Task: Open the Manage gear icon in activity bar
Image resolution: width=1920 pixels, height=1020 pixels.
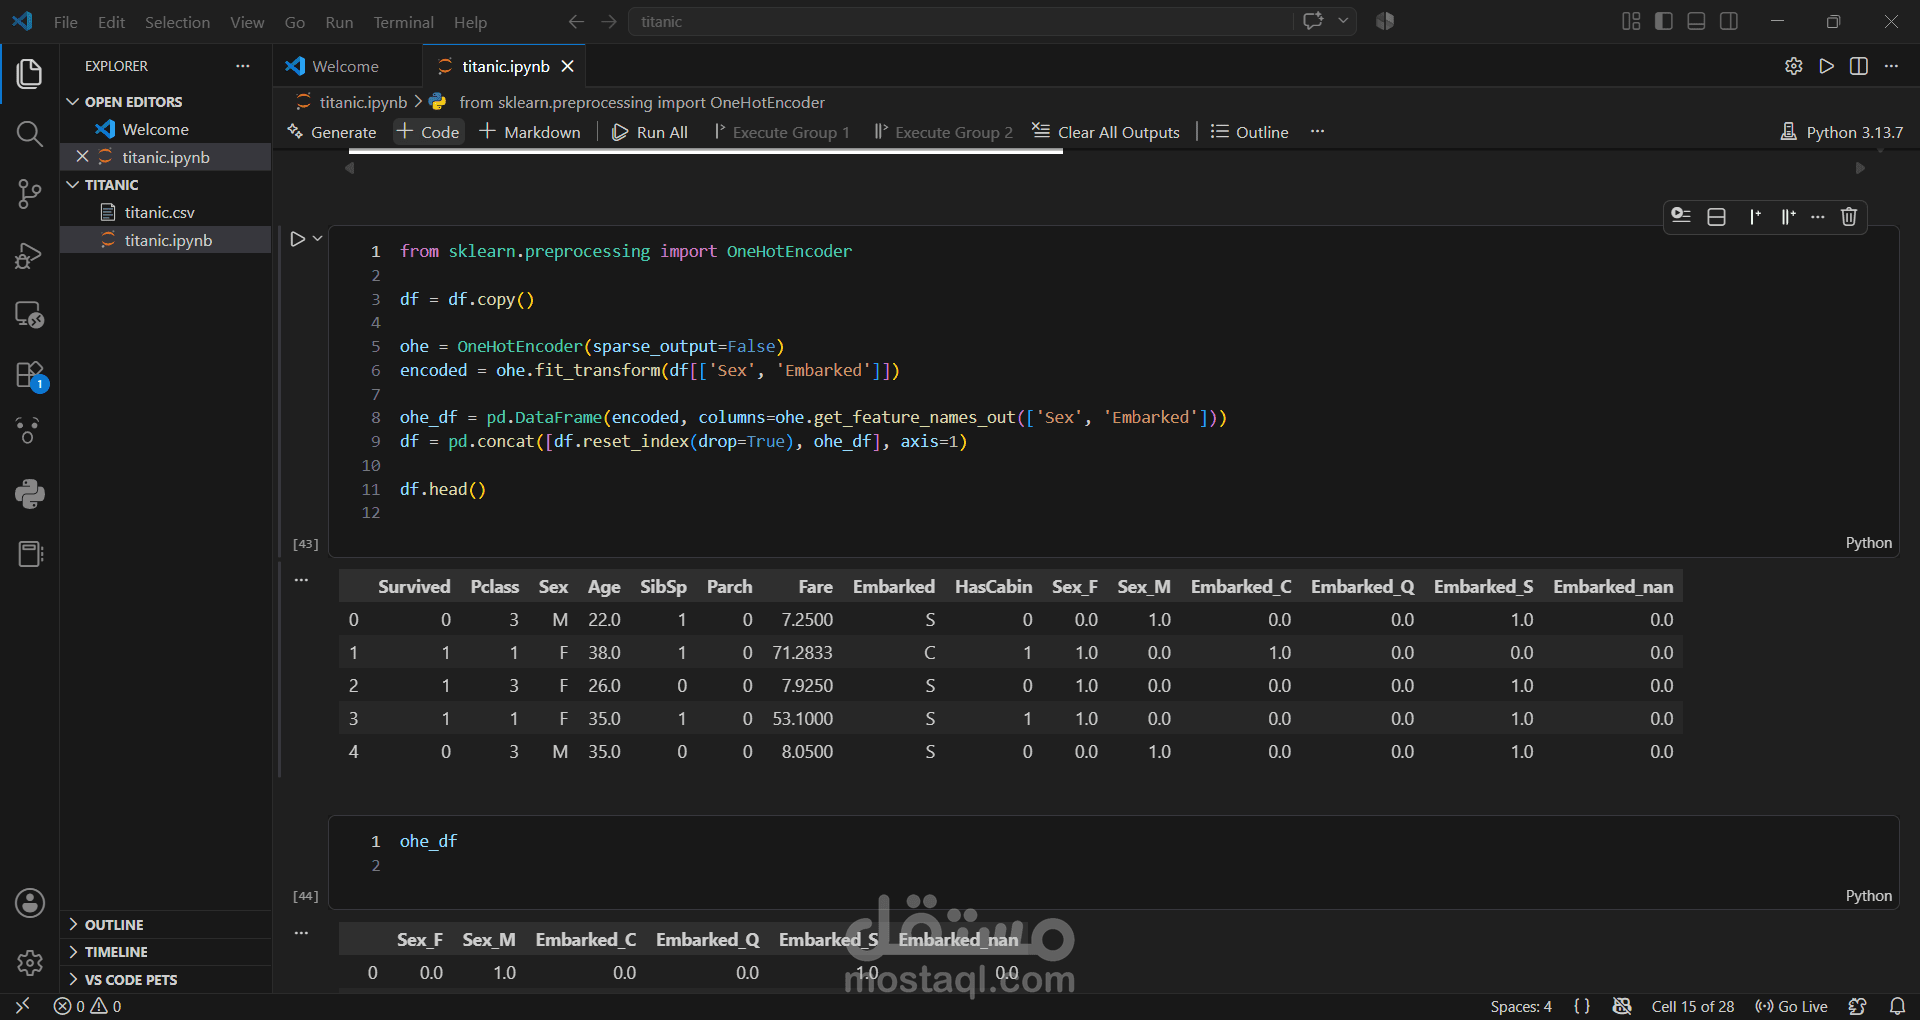Action: pyautogui.click(x=30, y=963)
